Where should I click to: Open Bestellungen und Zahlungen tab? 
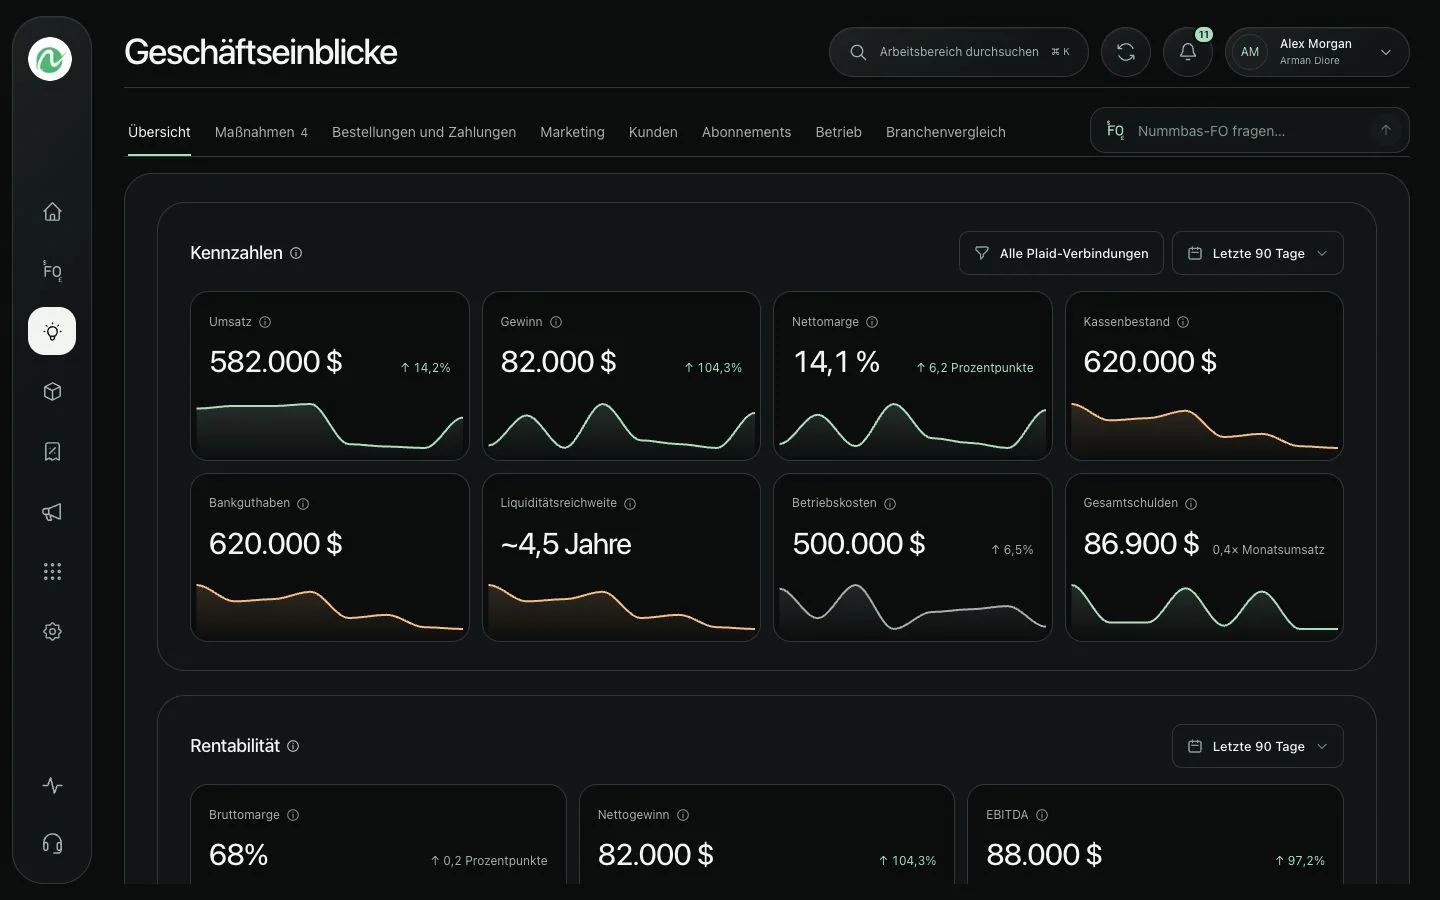[x=424, y=132]
